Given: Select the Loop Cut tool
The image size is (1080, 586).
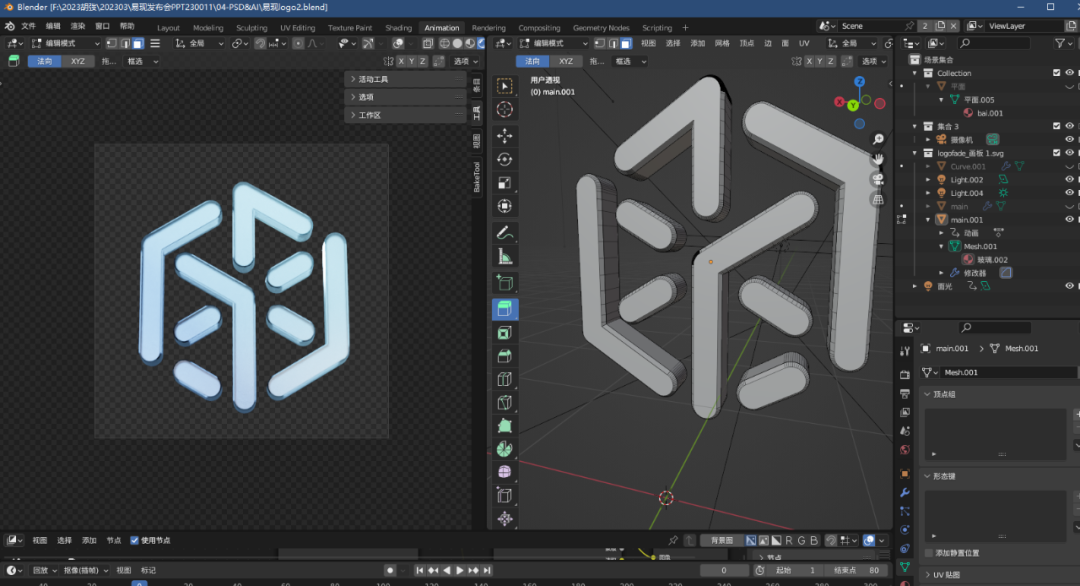Looking at the screenshot, I should coord(505,379).
